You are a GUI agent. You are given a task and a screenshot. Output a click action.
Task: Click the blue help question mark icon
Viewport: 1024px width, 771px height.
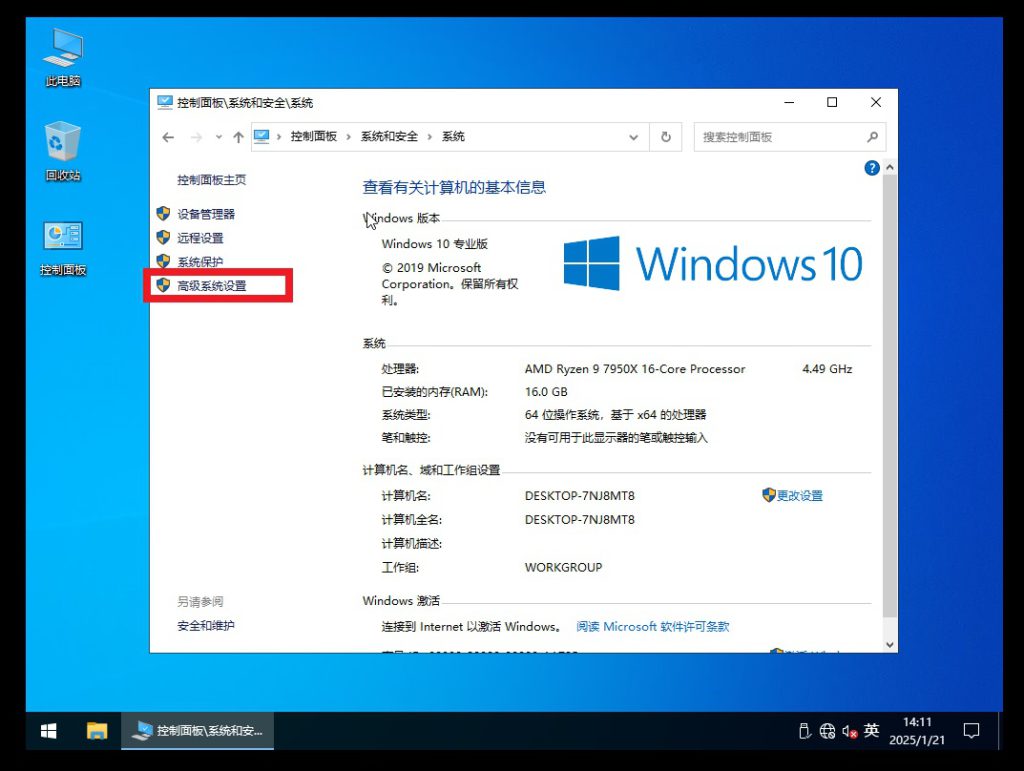[871, 168]
